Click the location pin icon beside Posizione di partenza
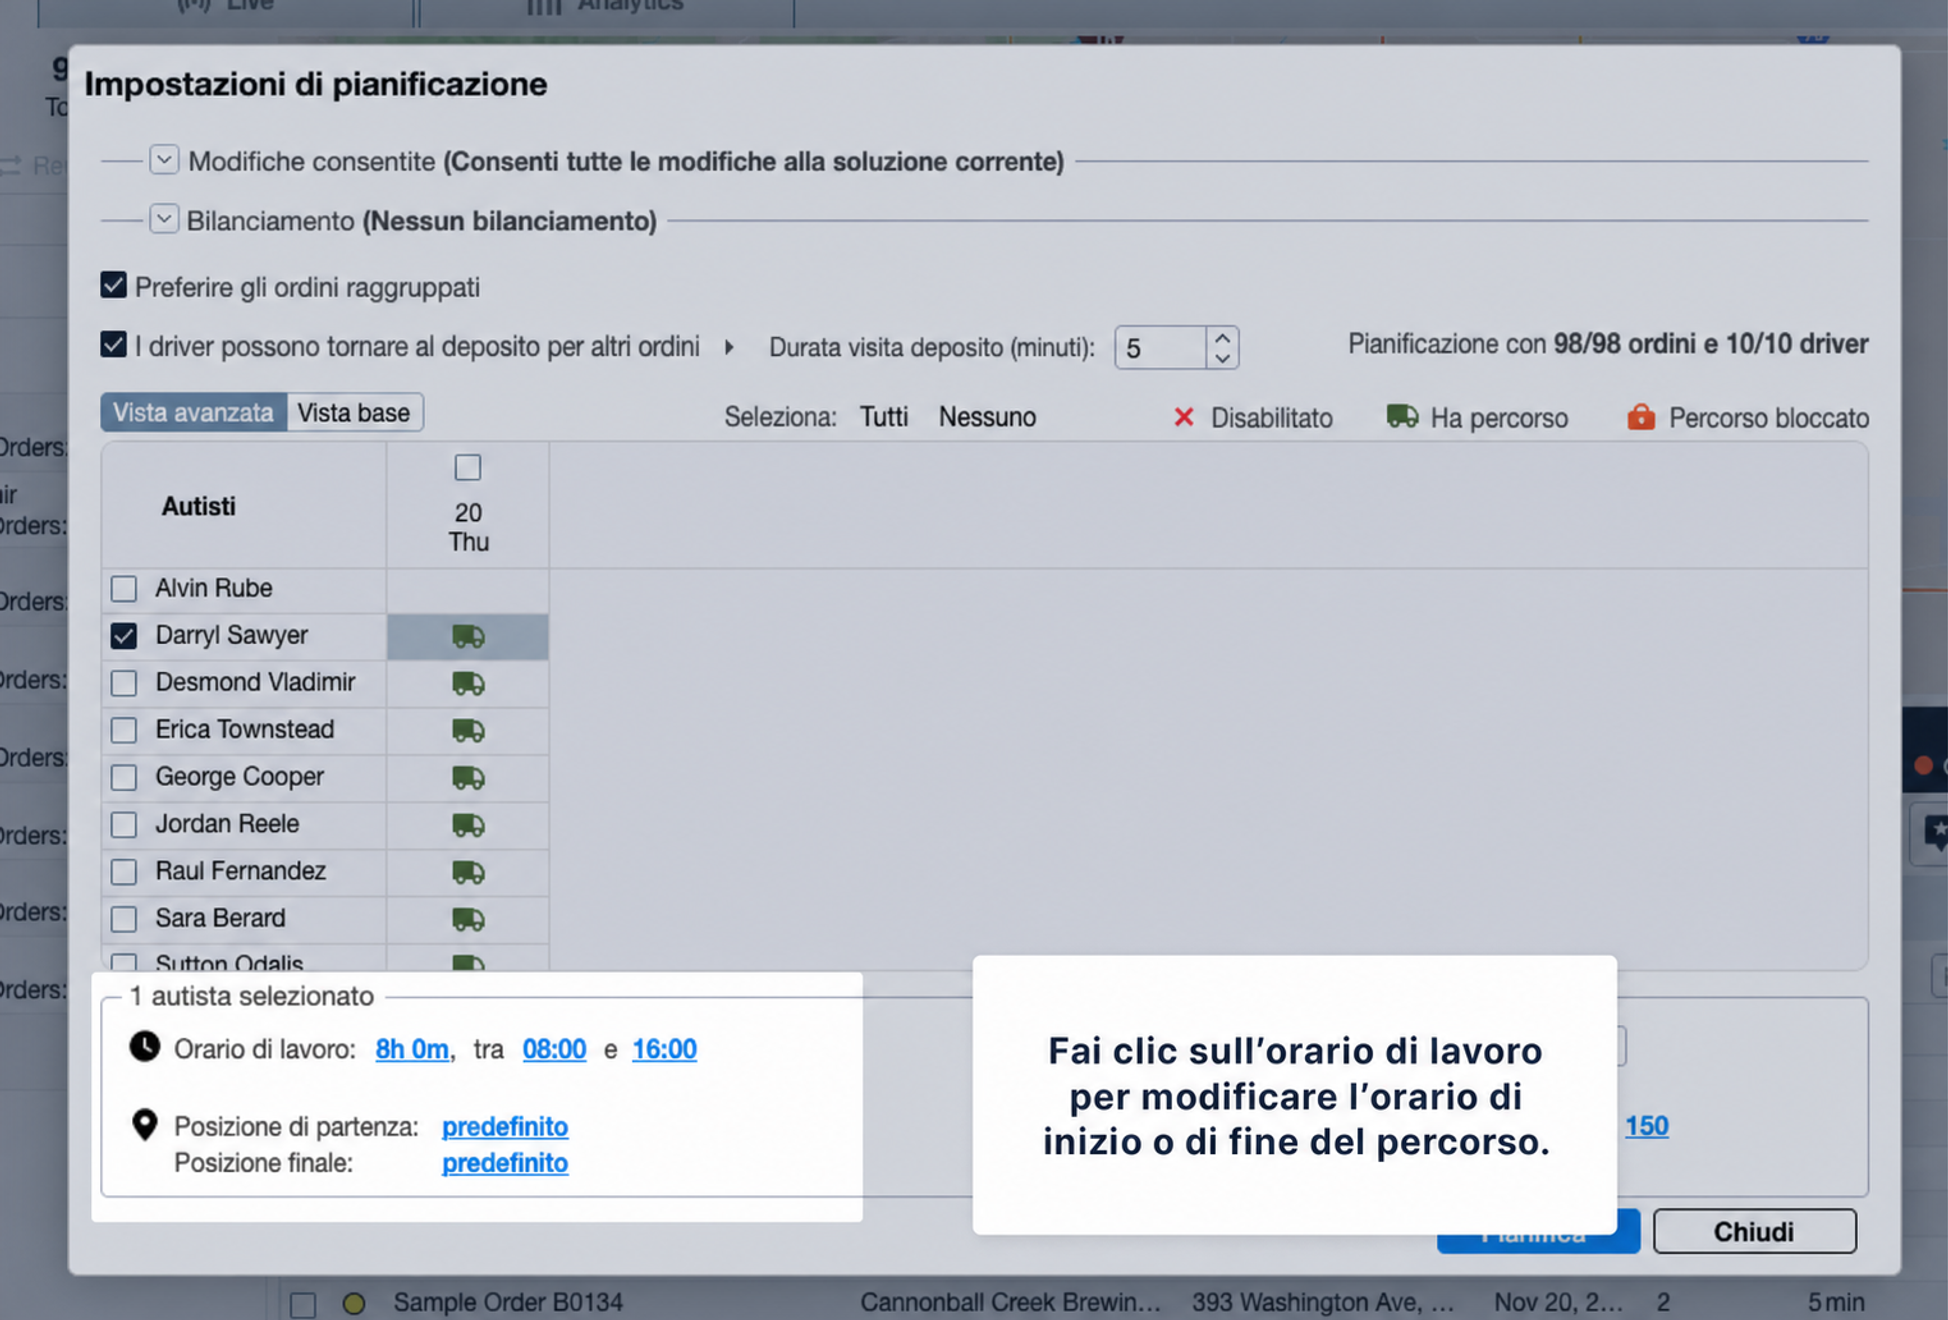 pos(145,1125)
